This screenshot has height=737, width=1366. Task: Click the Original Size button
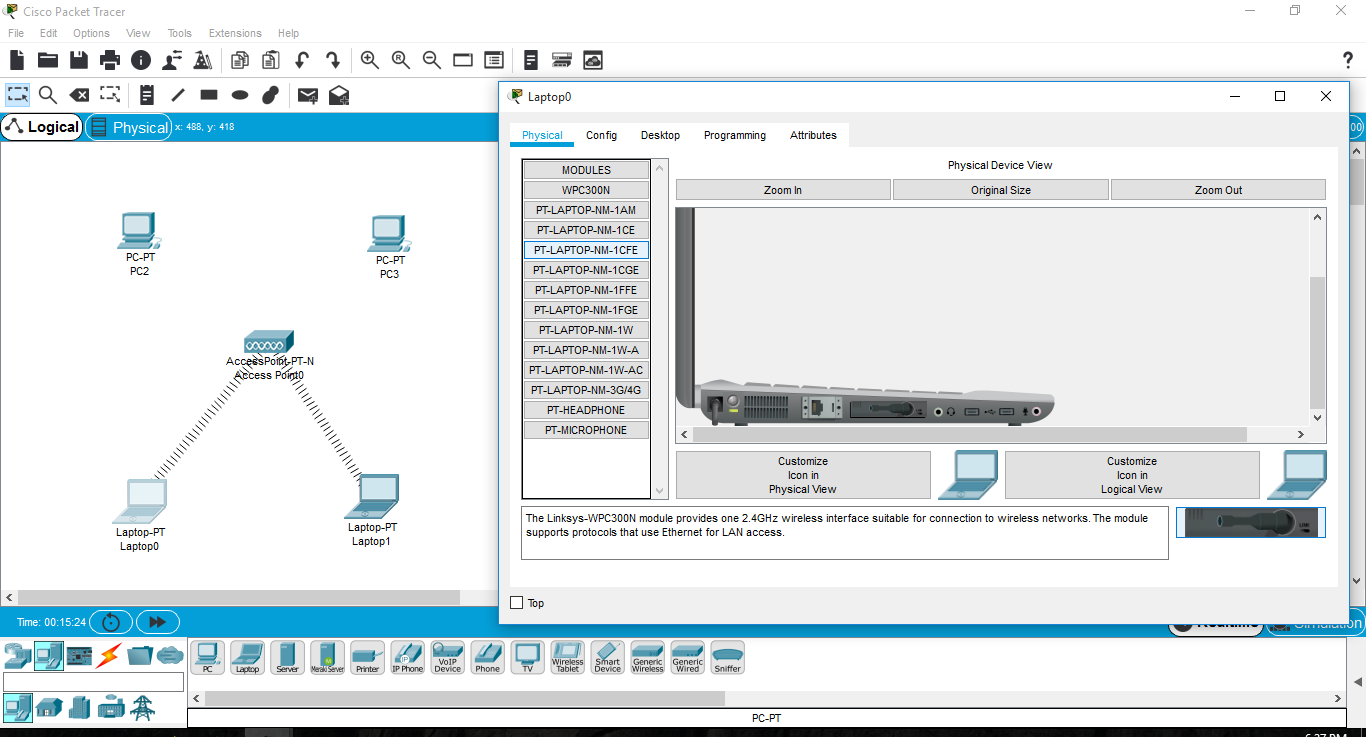[x=1001, y=190]
